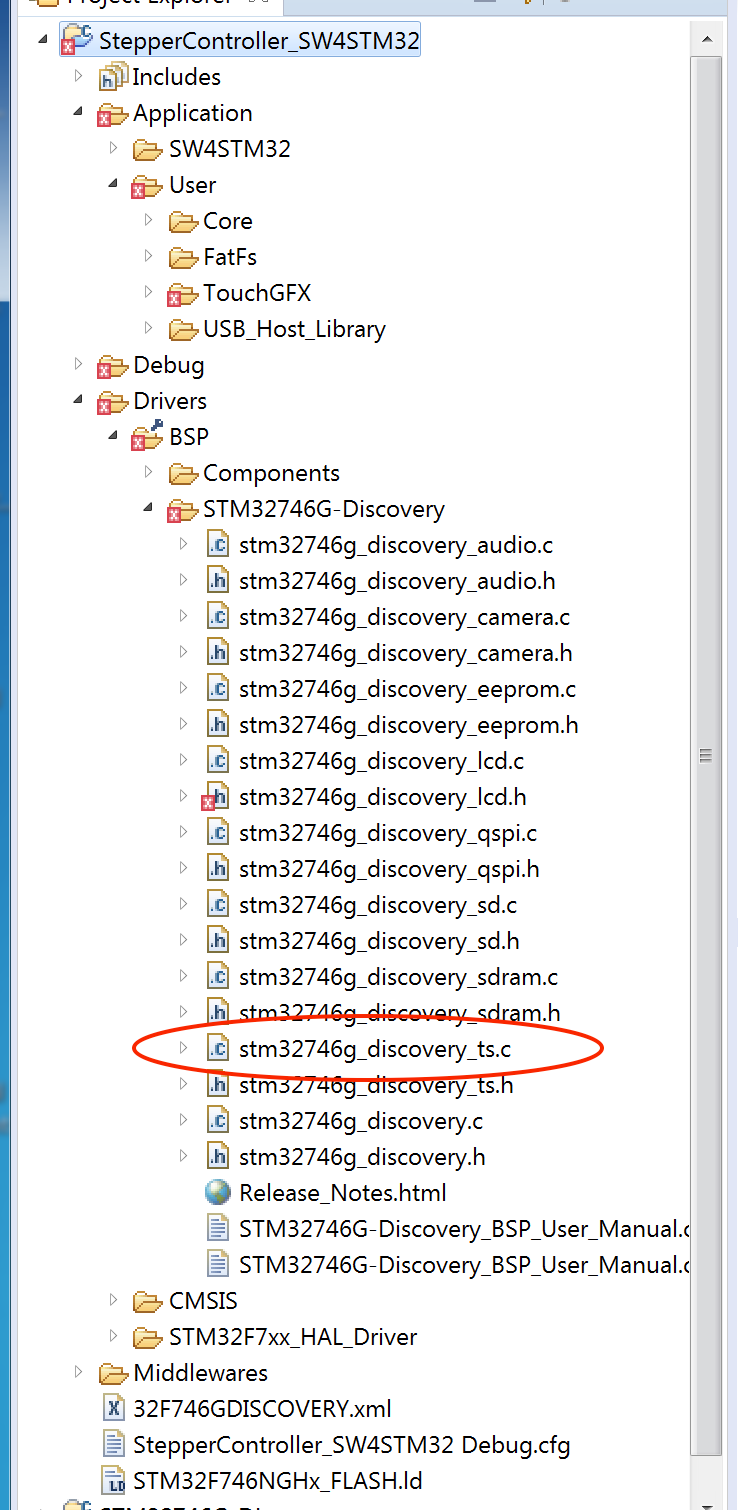738x1510 pixels.
Task: Click the stm32746g_discovery_audio.c file icon
Action: 217,545
